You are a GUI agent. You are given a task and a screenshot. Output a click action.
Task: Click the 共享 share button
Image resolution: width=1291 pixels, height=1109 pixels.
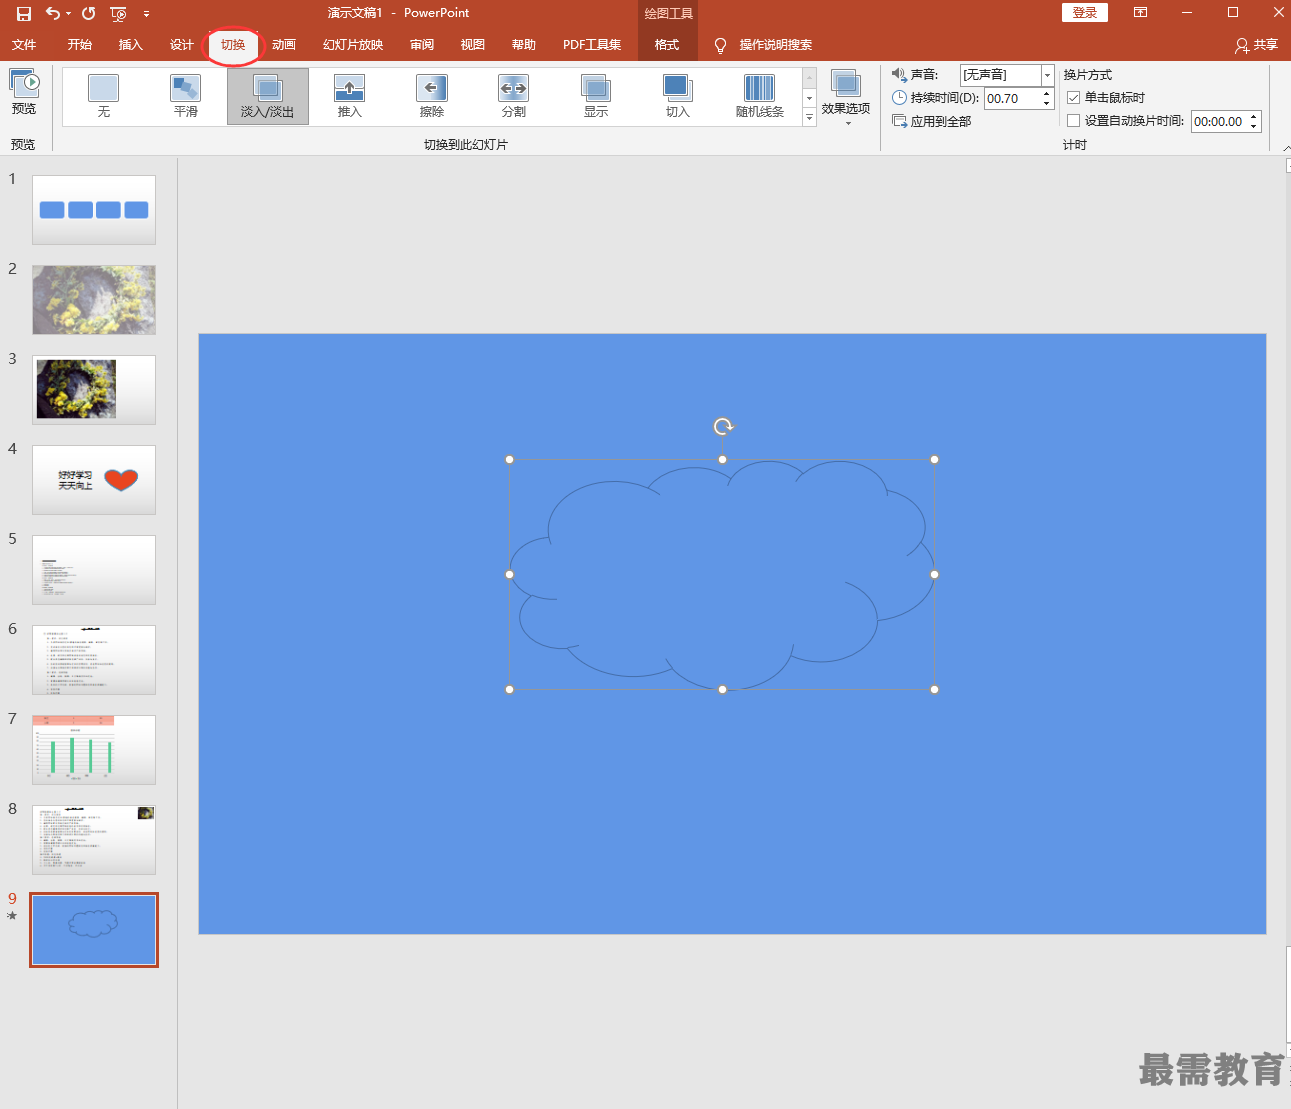(x=1257, y=45)
